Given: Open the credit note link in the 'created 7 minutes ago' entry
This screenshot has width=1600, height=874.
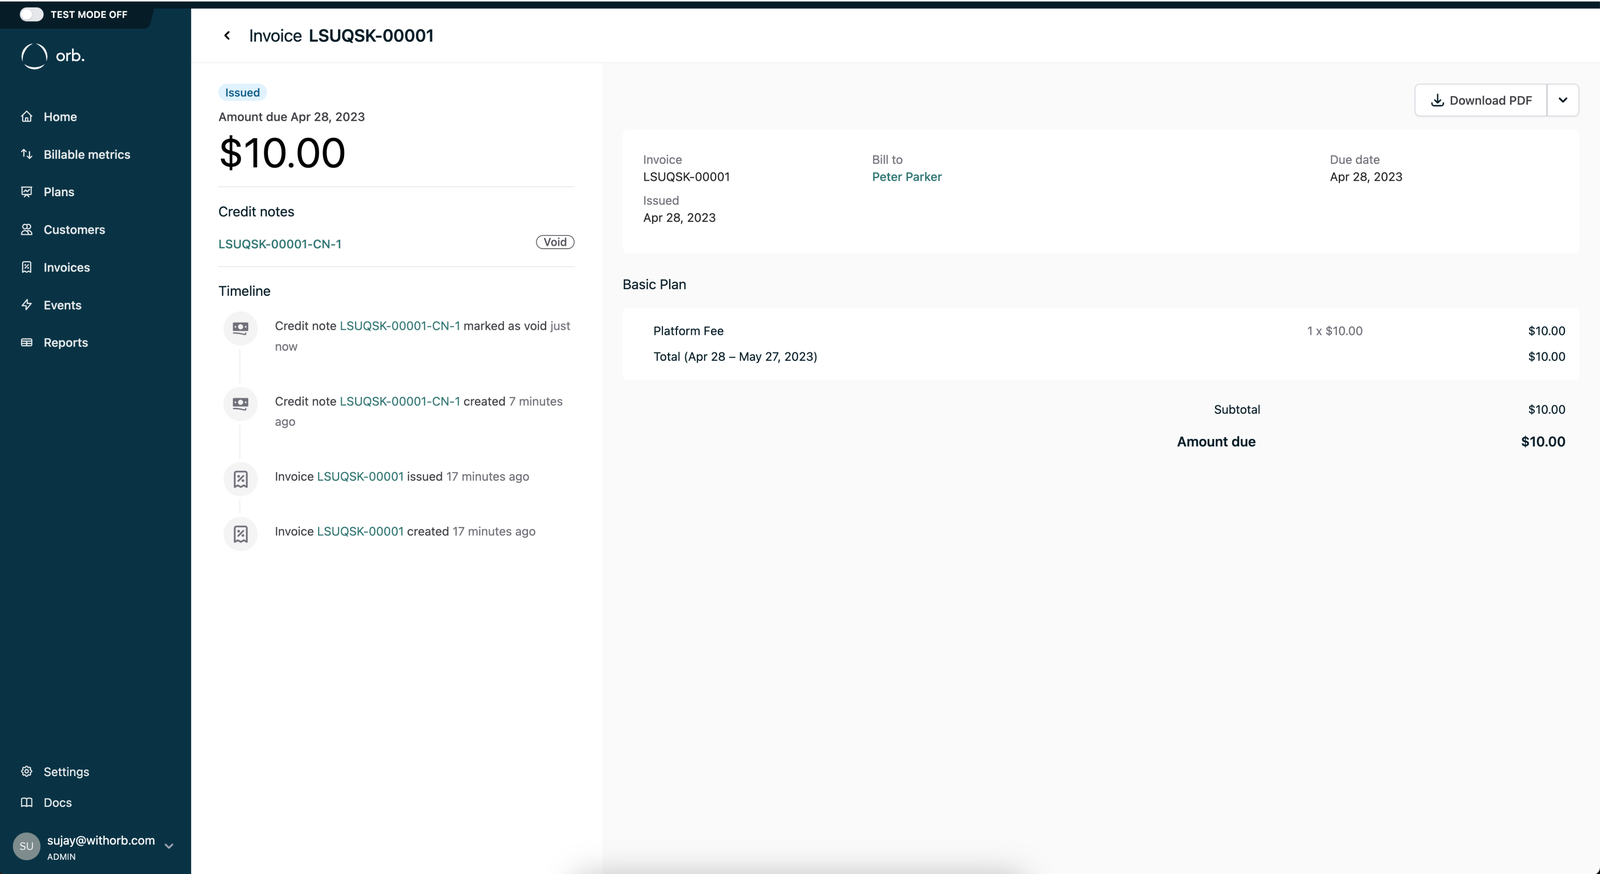Looking at the screenshot, I should (x=400, y=401).
